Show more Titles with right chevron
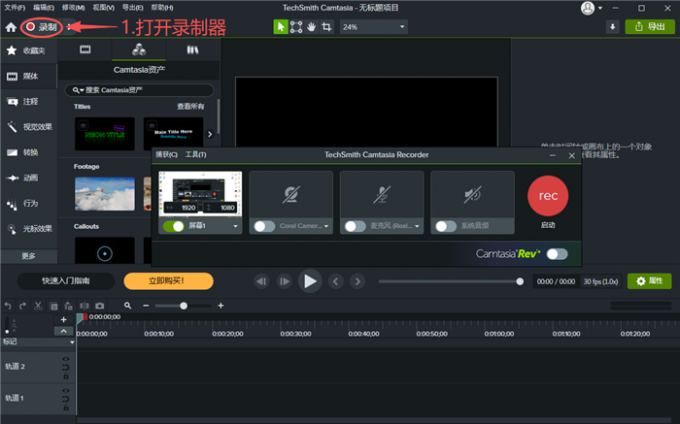The height and width of the screenshot is (424, 680). (210, 134)
